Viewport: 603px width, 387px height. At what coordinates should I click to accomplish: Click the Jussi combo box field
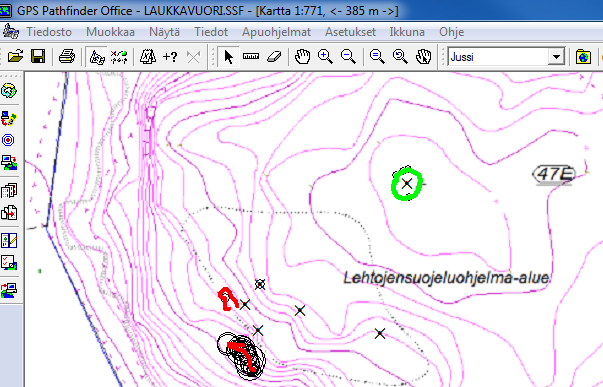tap(506, 57)
